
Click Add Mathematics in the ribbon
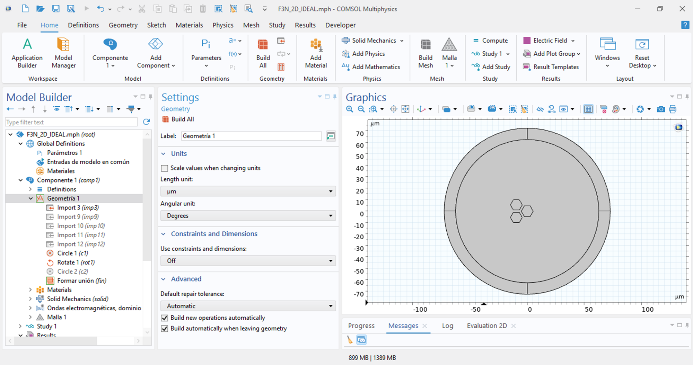click(x=371, y=67)
